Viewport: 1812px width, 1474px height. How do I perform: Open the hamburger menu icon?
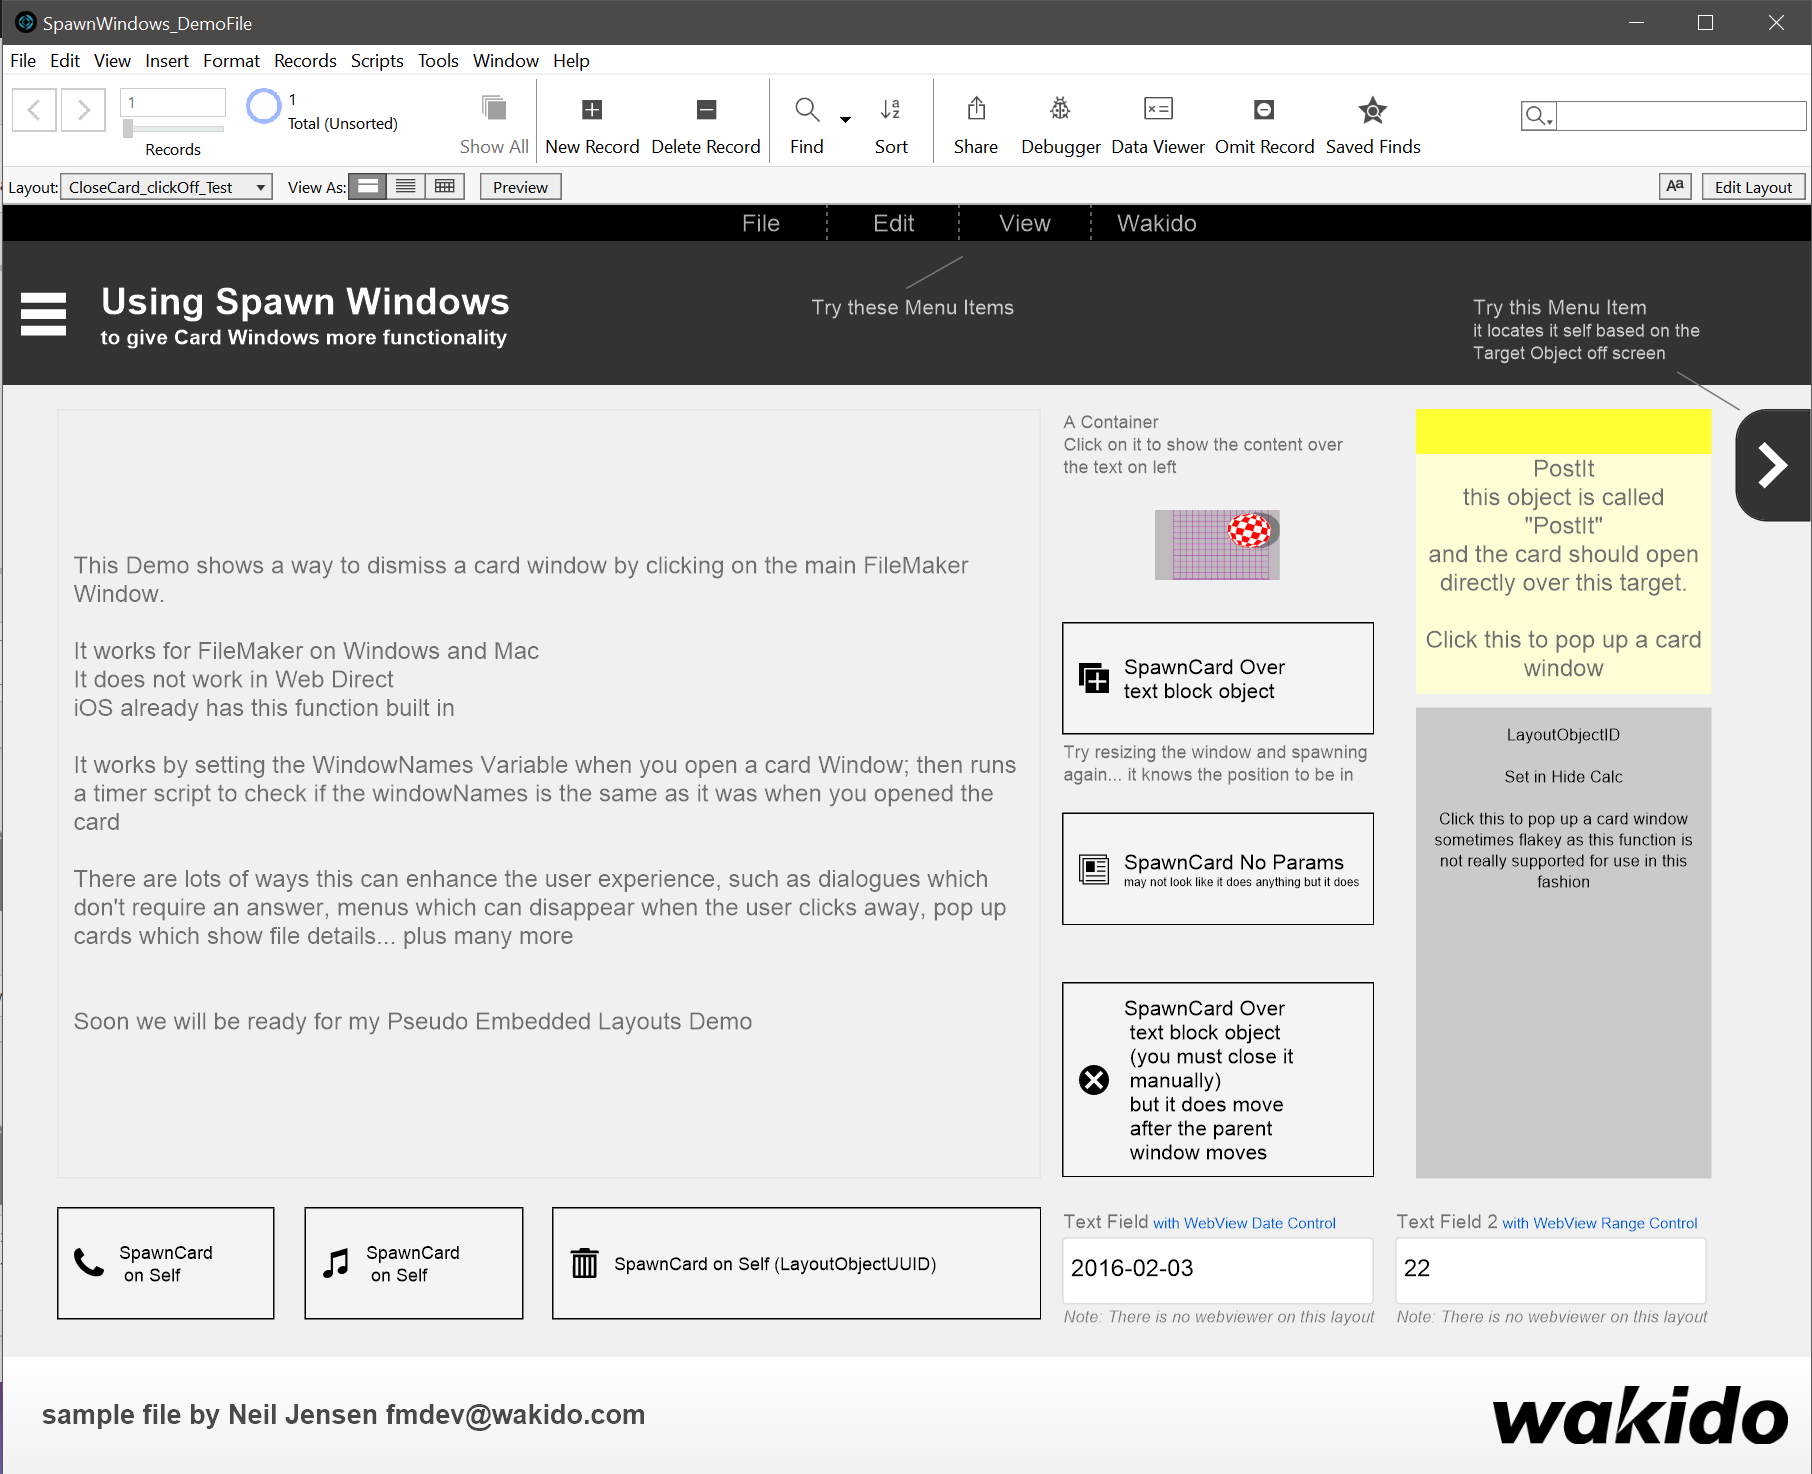tap(44, 314)
